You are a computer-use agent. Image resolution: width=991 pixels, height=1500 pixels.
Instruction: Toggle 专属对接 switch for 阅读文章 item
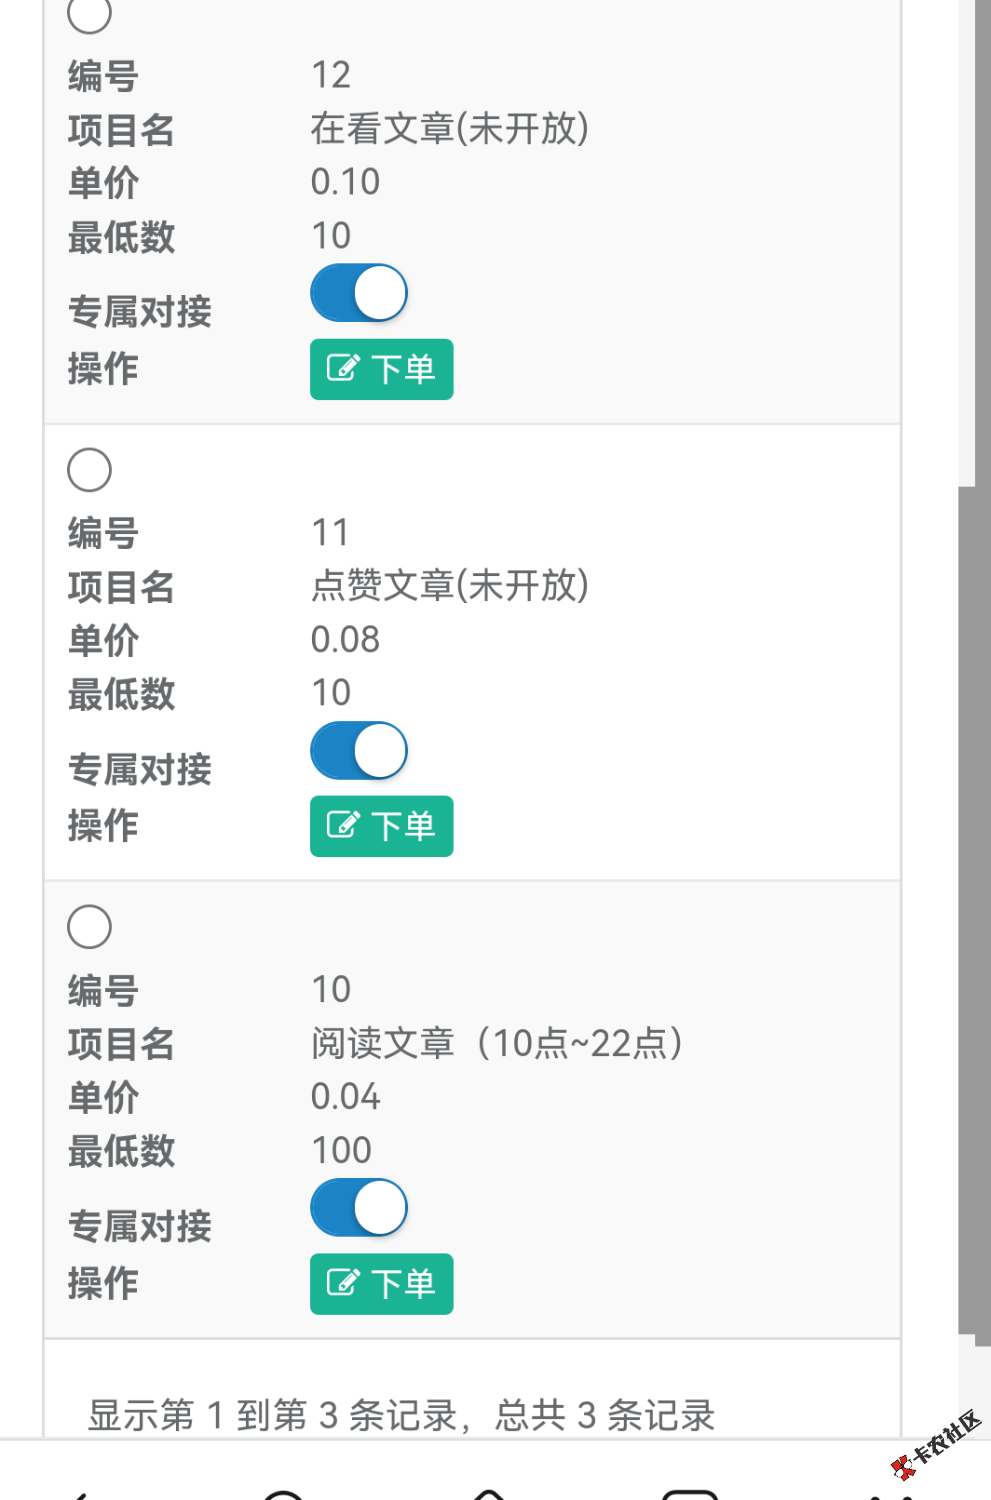point(359,1207)
